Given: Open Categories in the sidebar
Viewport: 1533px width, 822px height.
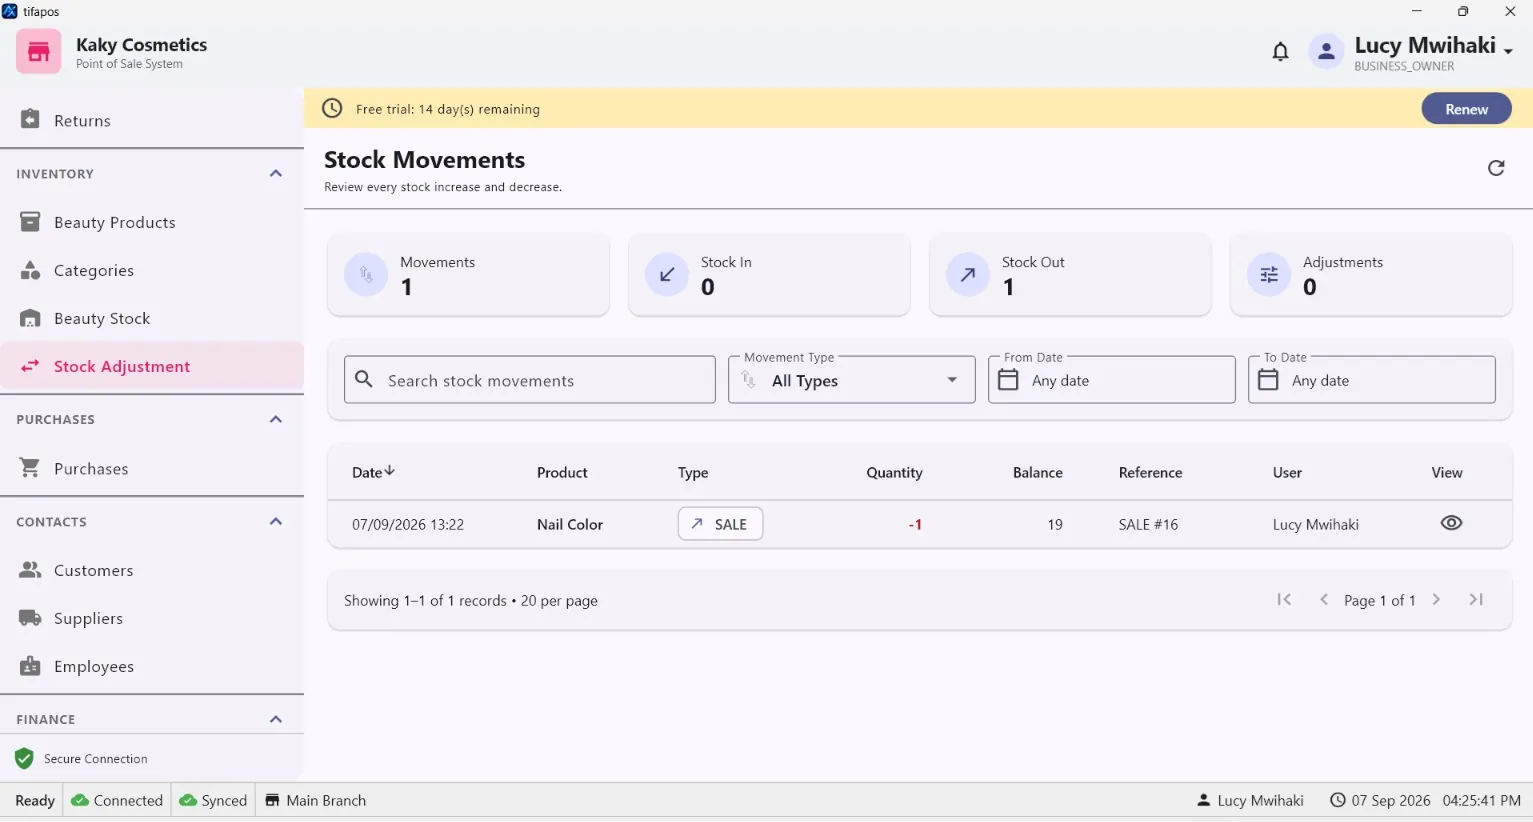Looking at the screenshot, I should [152, 270].
